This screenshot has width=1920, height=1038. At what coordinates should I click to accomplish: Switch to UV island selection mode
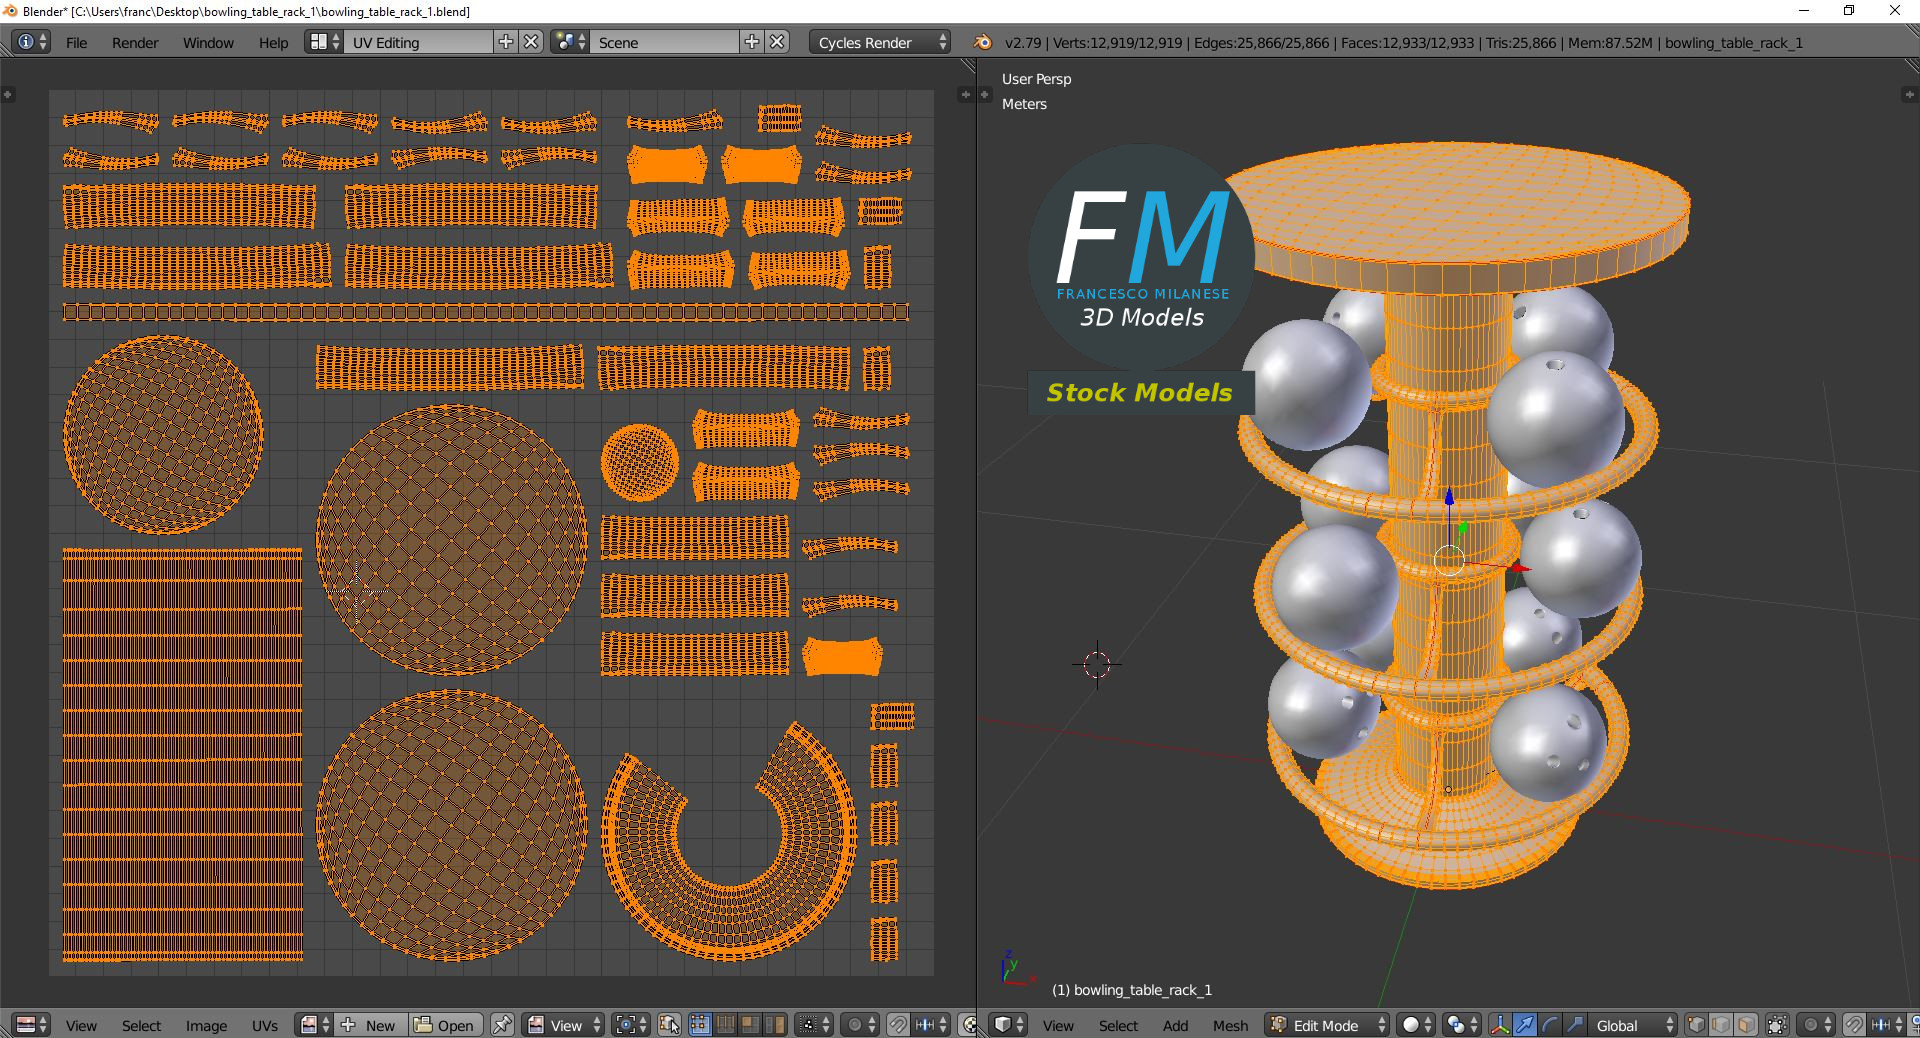775,1025
